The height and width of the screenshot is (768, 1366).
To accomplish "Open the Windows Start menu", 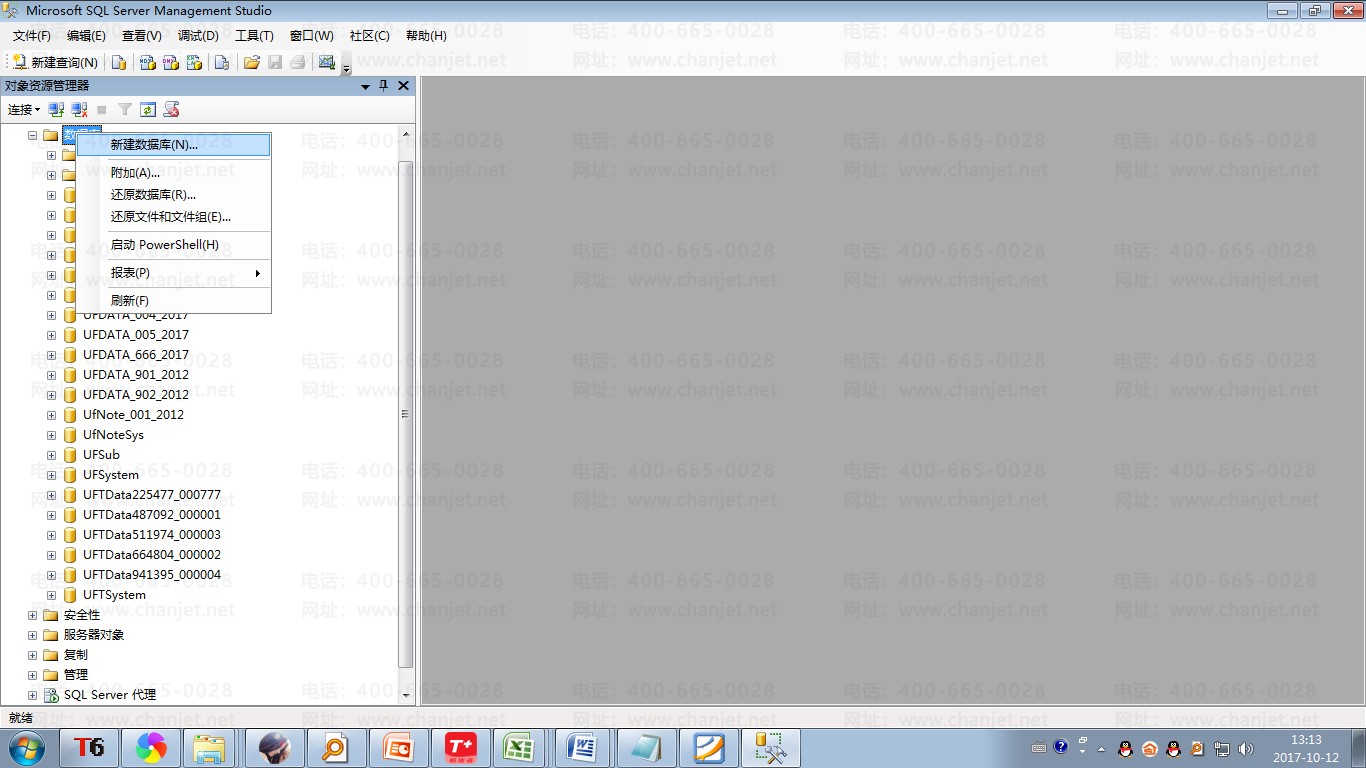I will [x=27, y=748].
